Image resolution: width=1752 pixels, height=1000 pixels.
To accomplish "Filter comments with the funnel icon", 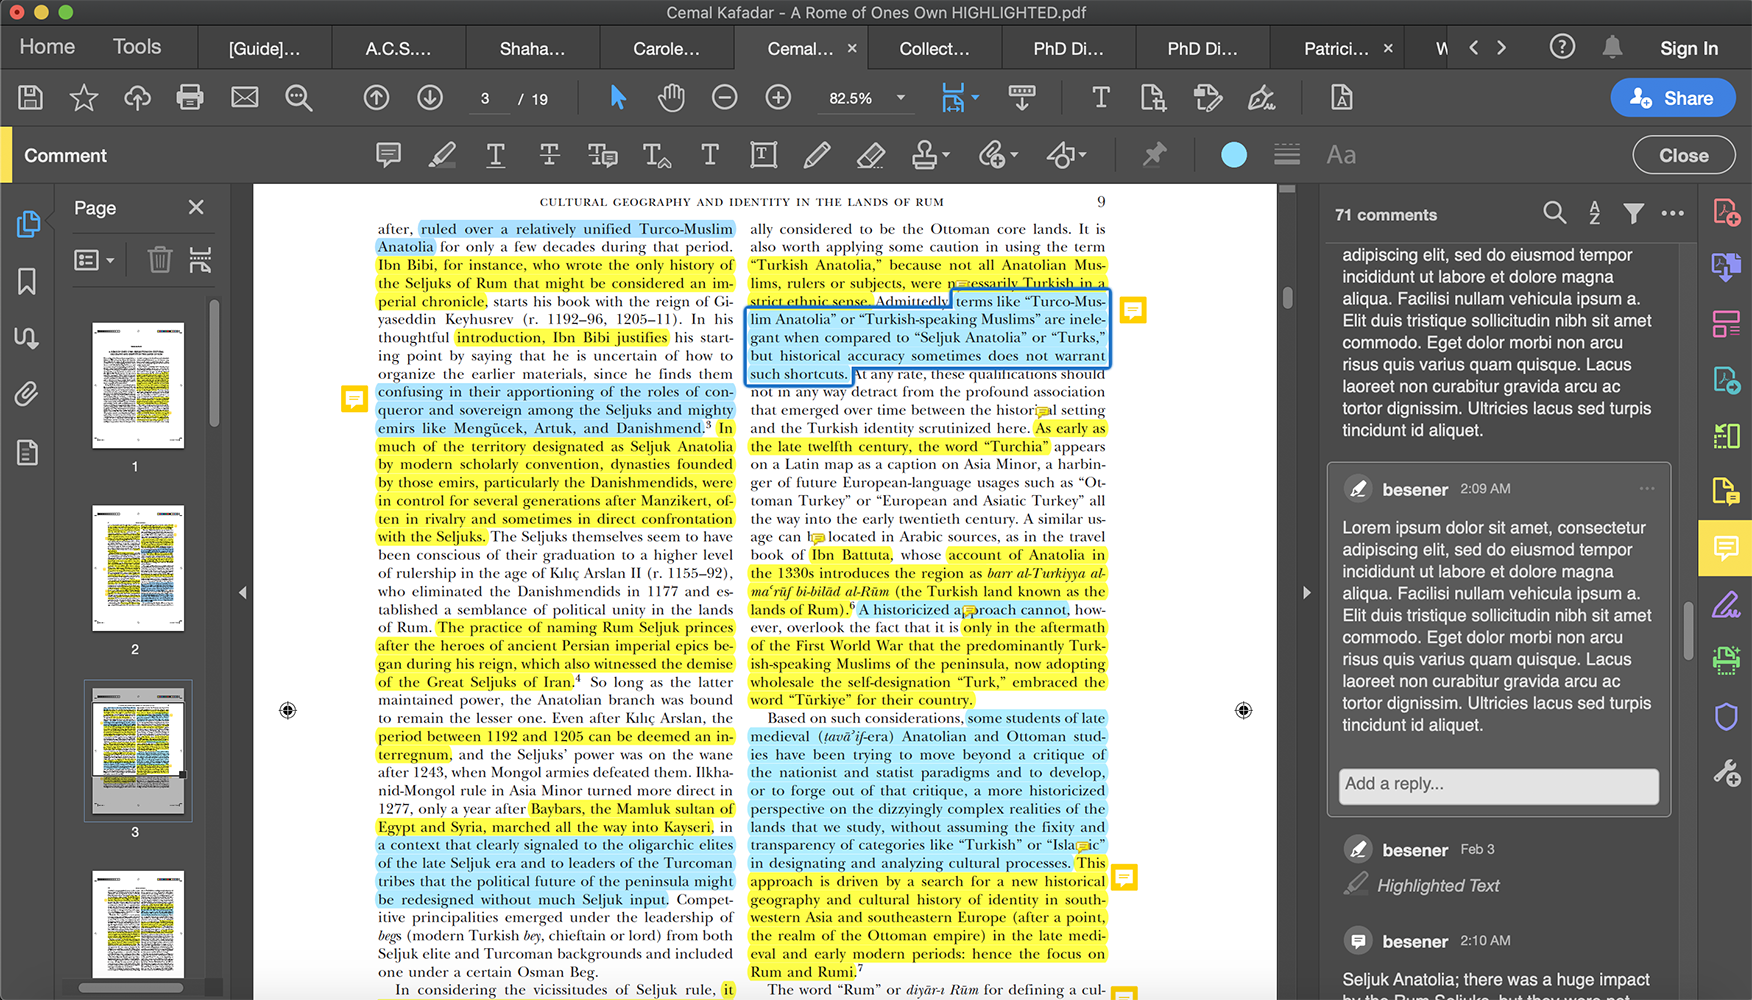I will 1635,213.
